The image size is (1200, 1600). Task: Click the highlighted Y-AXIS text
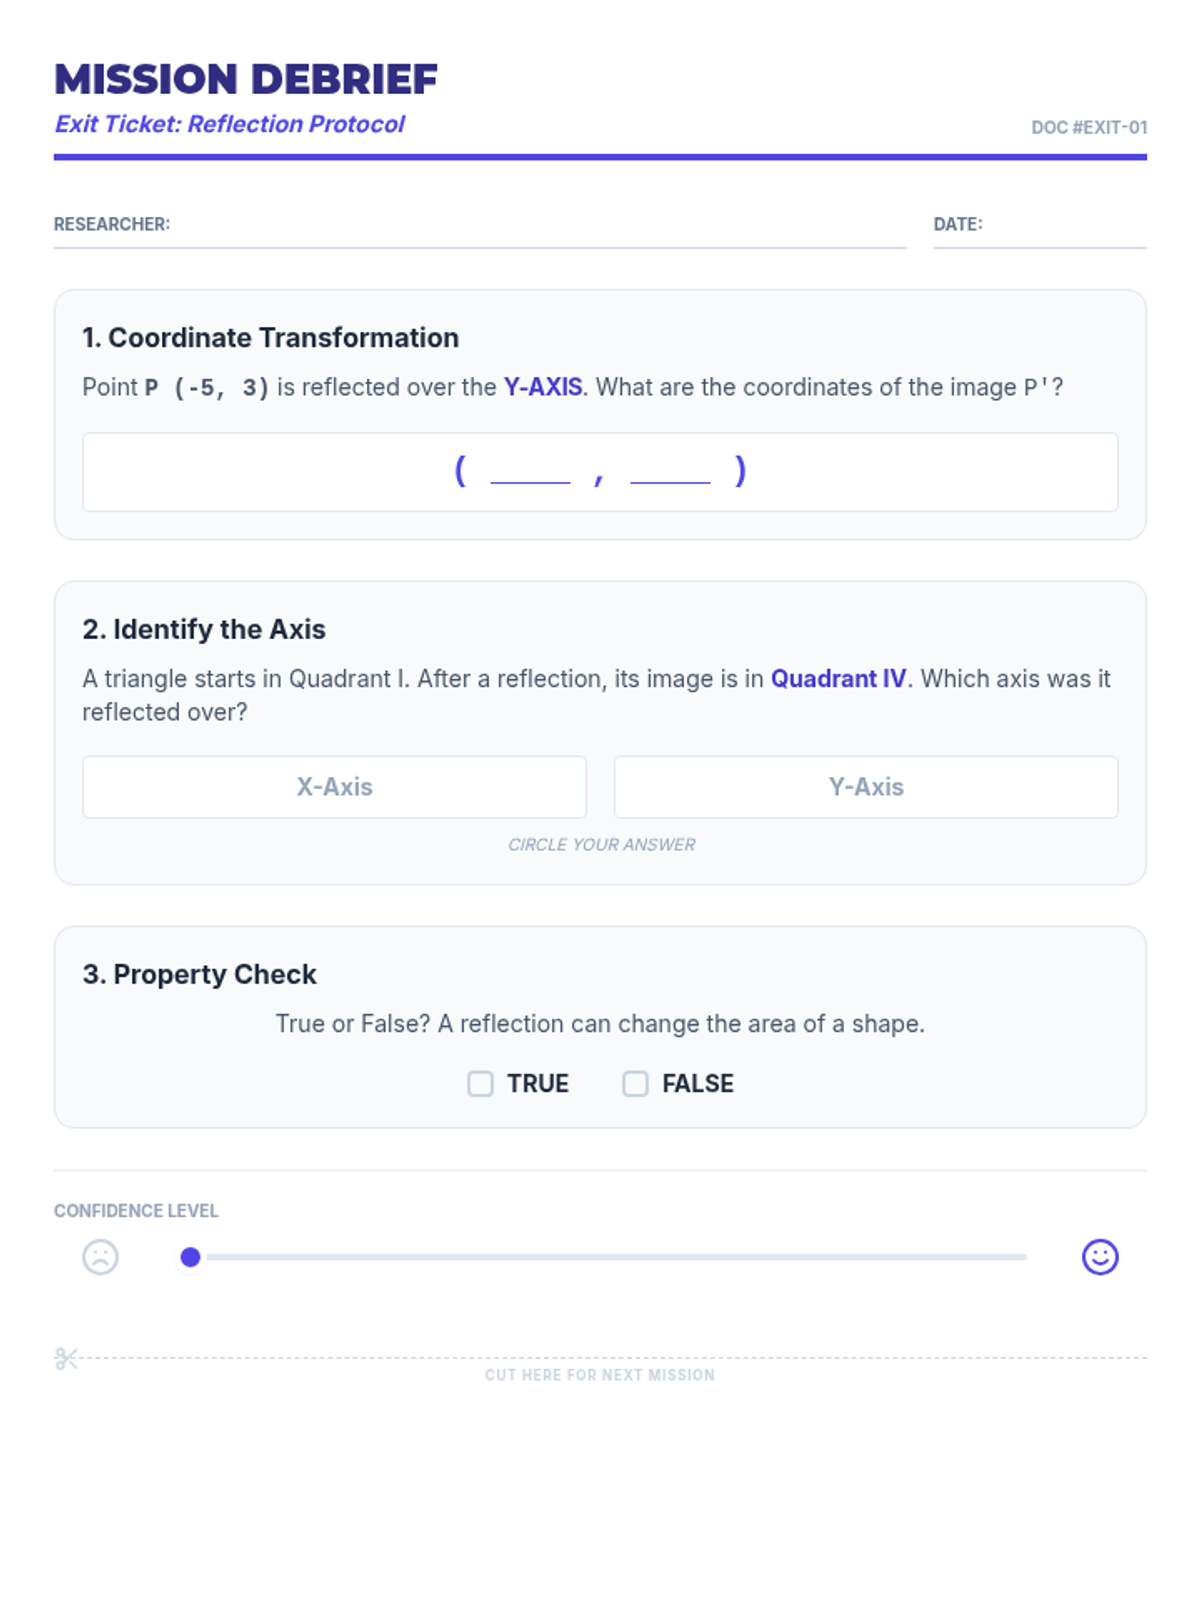pyautogui.click(x=542, y=387)
